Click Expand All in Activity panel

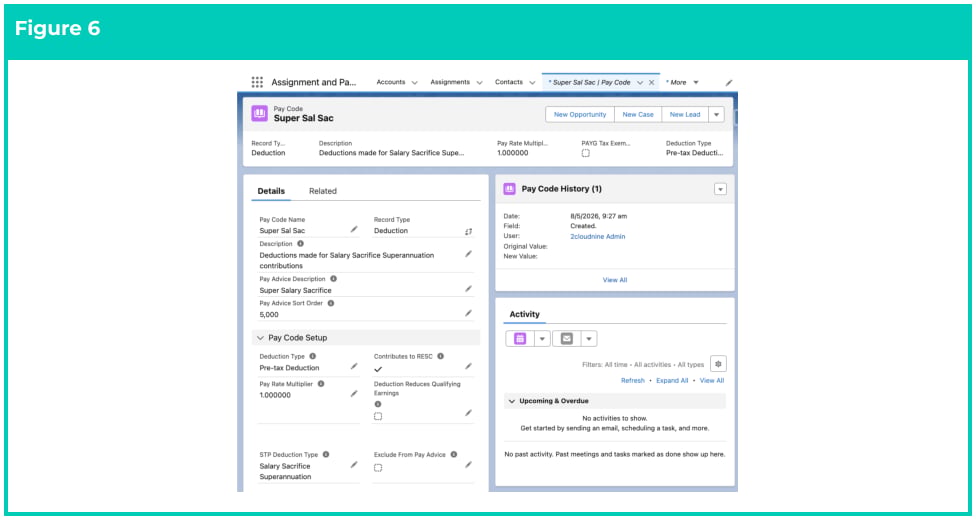coord(672,381)
